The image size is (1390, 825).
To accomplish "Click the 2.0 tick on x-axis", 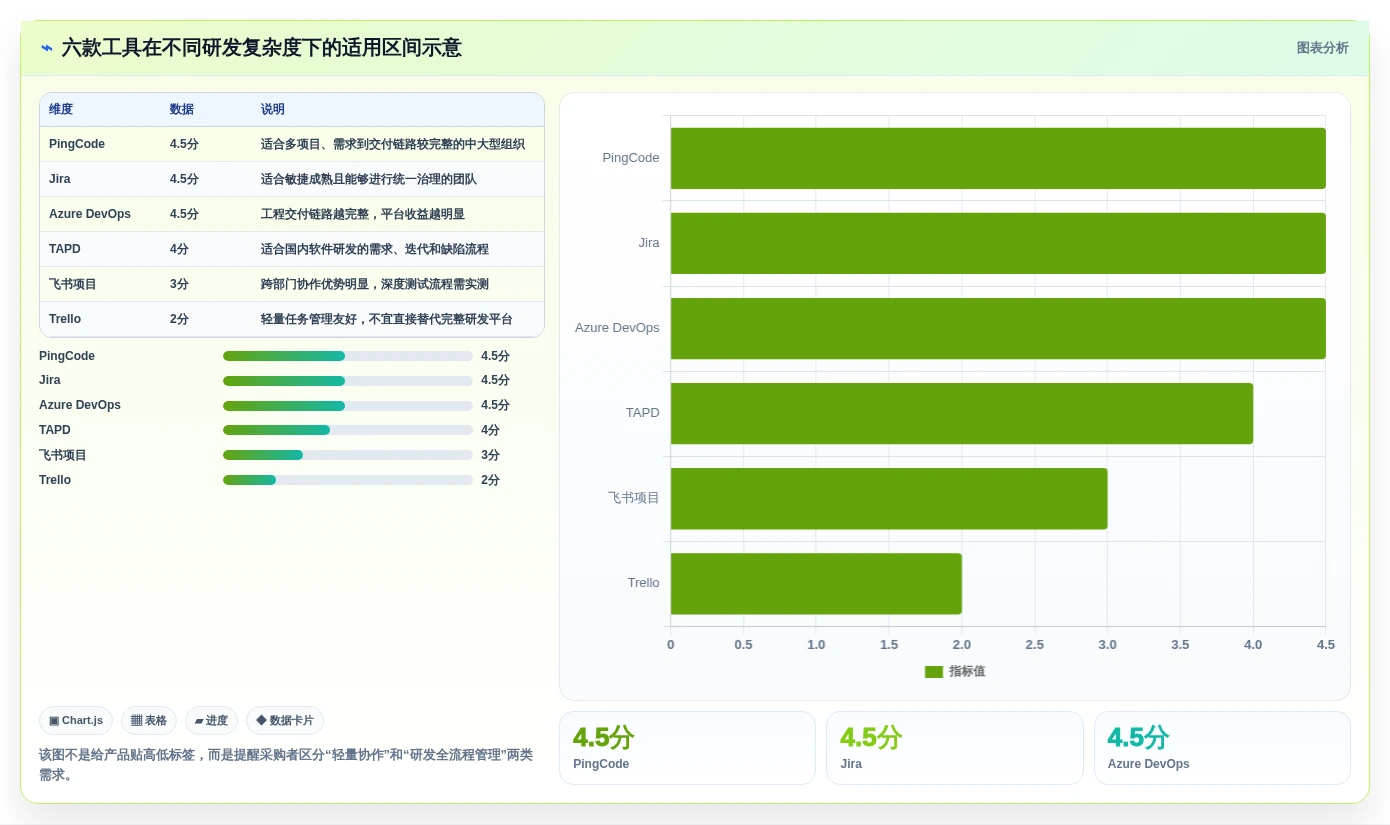I will pyautogui.click(x=962, y=645).
